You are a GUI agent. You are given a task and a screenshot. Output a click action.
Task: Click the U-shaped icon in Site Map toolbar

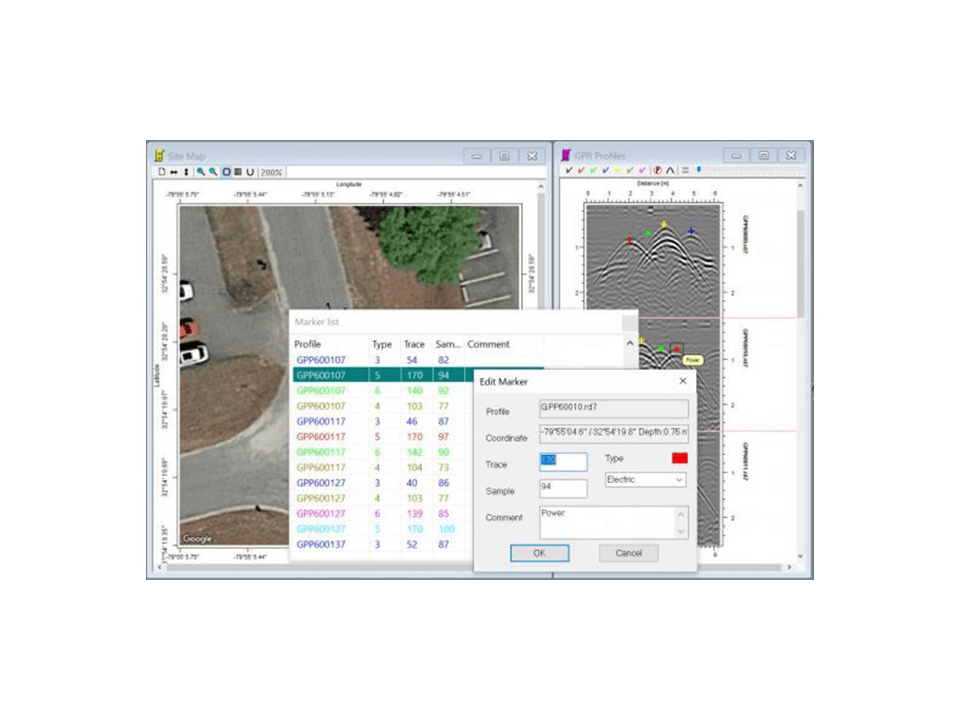pyautogui.click(x=250, y=172)
